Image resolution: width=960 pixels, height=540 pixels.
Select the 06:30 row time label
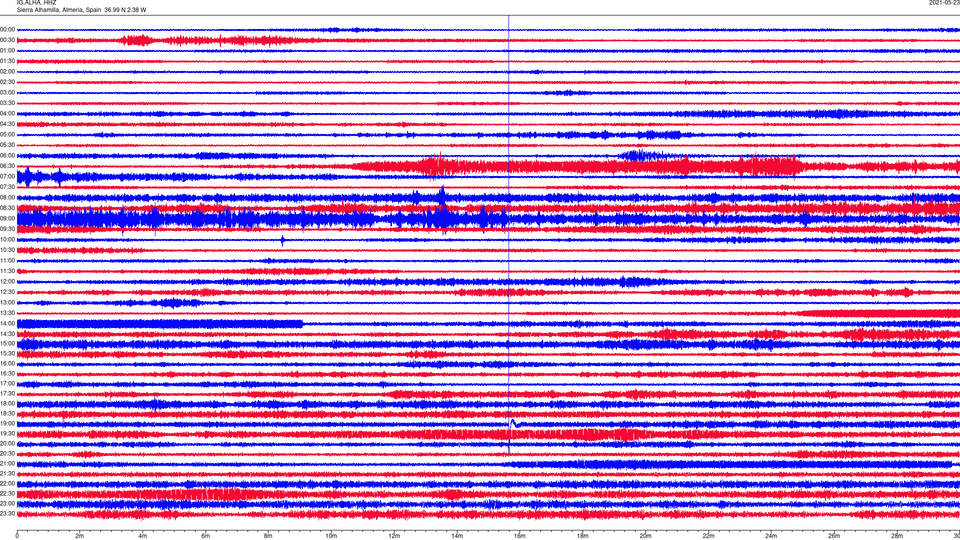7,166
